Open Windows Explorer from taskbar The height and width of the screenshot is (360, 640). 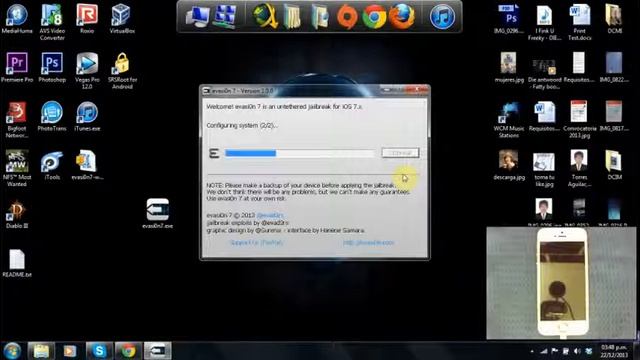click(41, 351)
